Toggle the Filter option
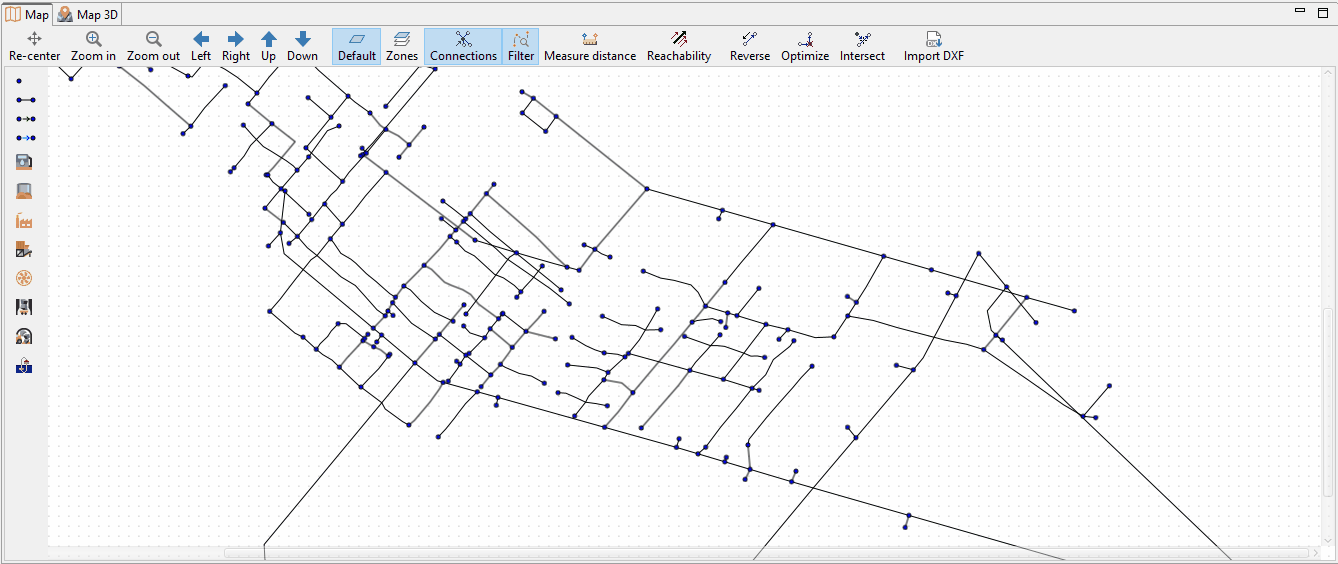The image size is (1338, 564). (521, 47)
